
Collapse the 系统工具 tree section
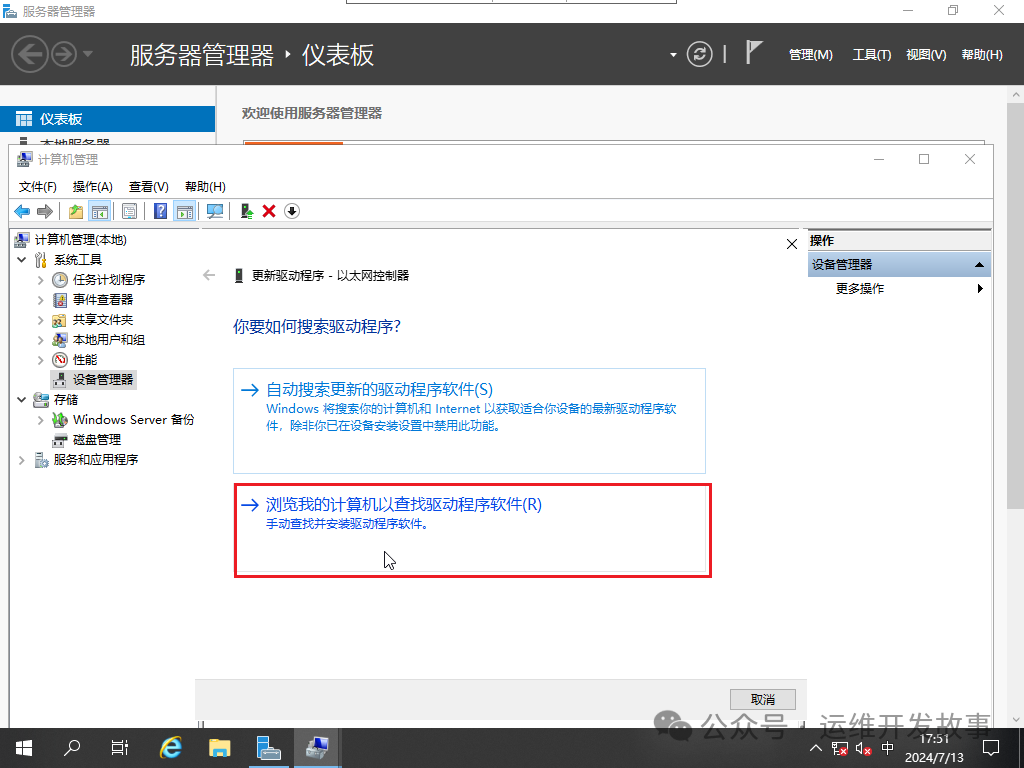pyautogui.click(x=22, y=259)
